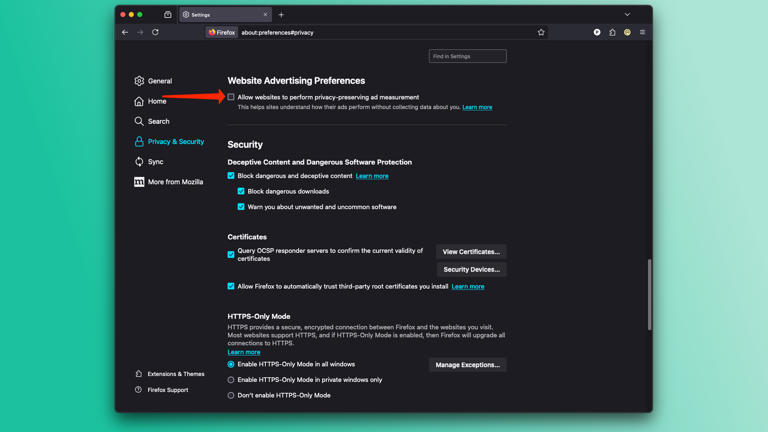
Task: Open the extensions puzzle icon in toolbar
Action: point(612,32)
